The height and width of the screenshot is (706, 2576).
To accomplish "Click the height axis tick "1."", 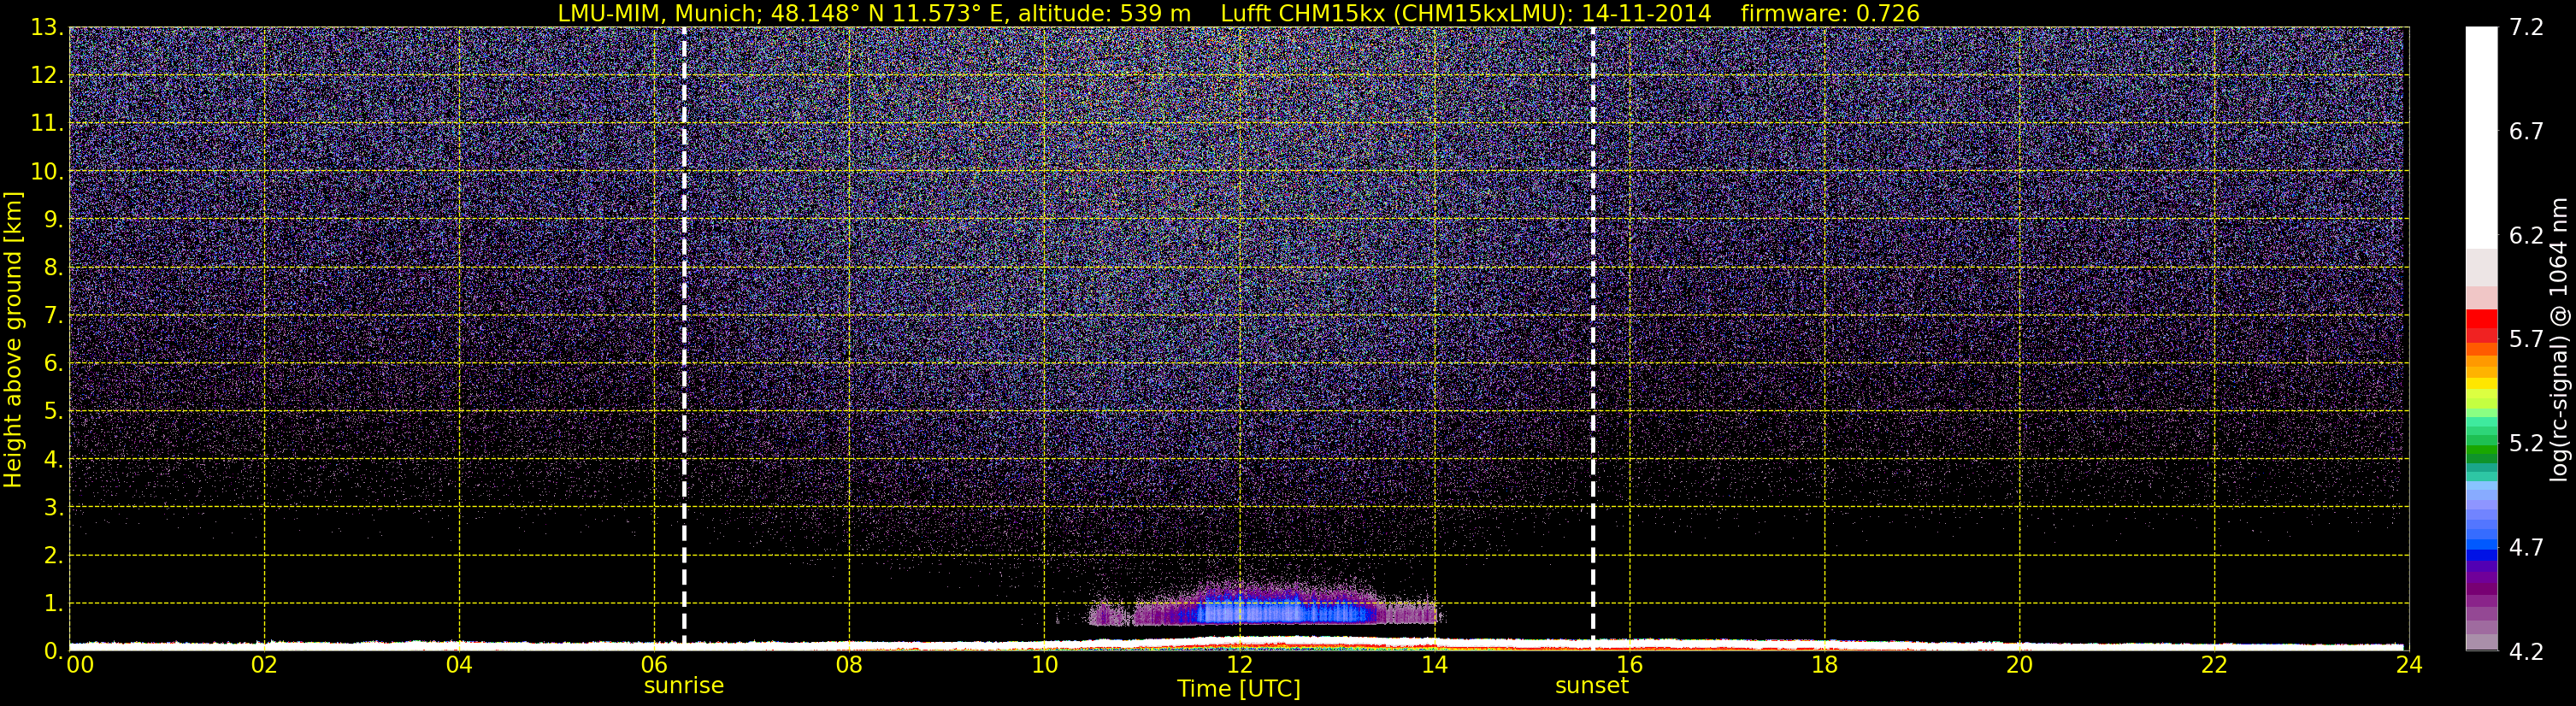I will [53, 603].
